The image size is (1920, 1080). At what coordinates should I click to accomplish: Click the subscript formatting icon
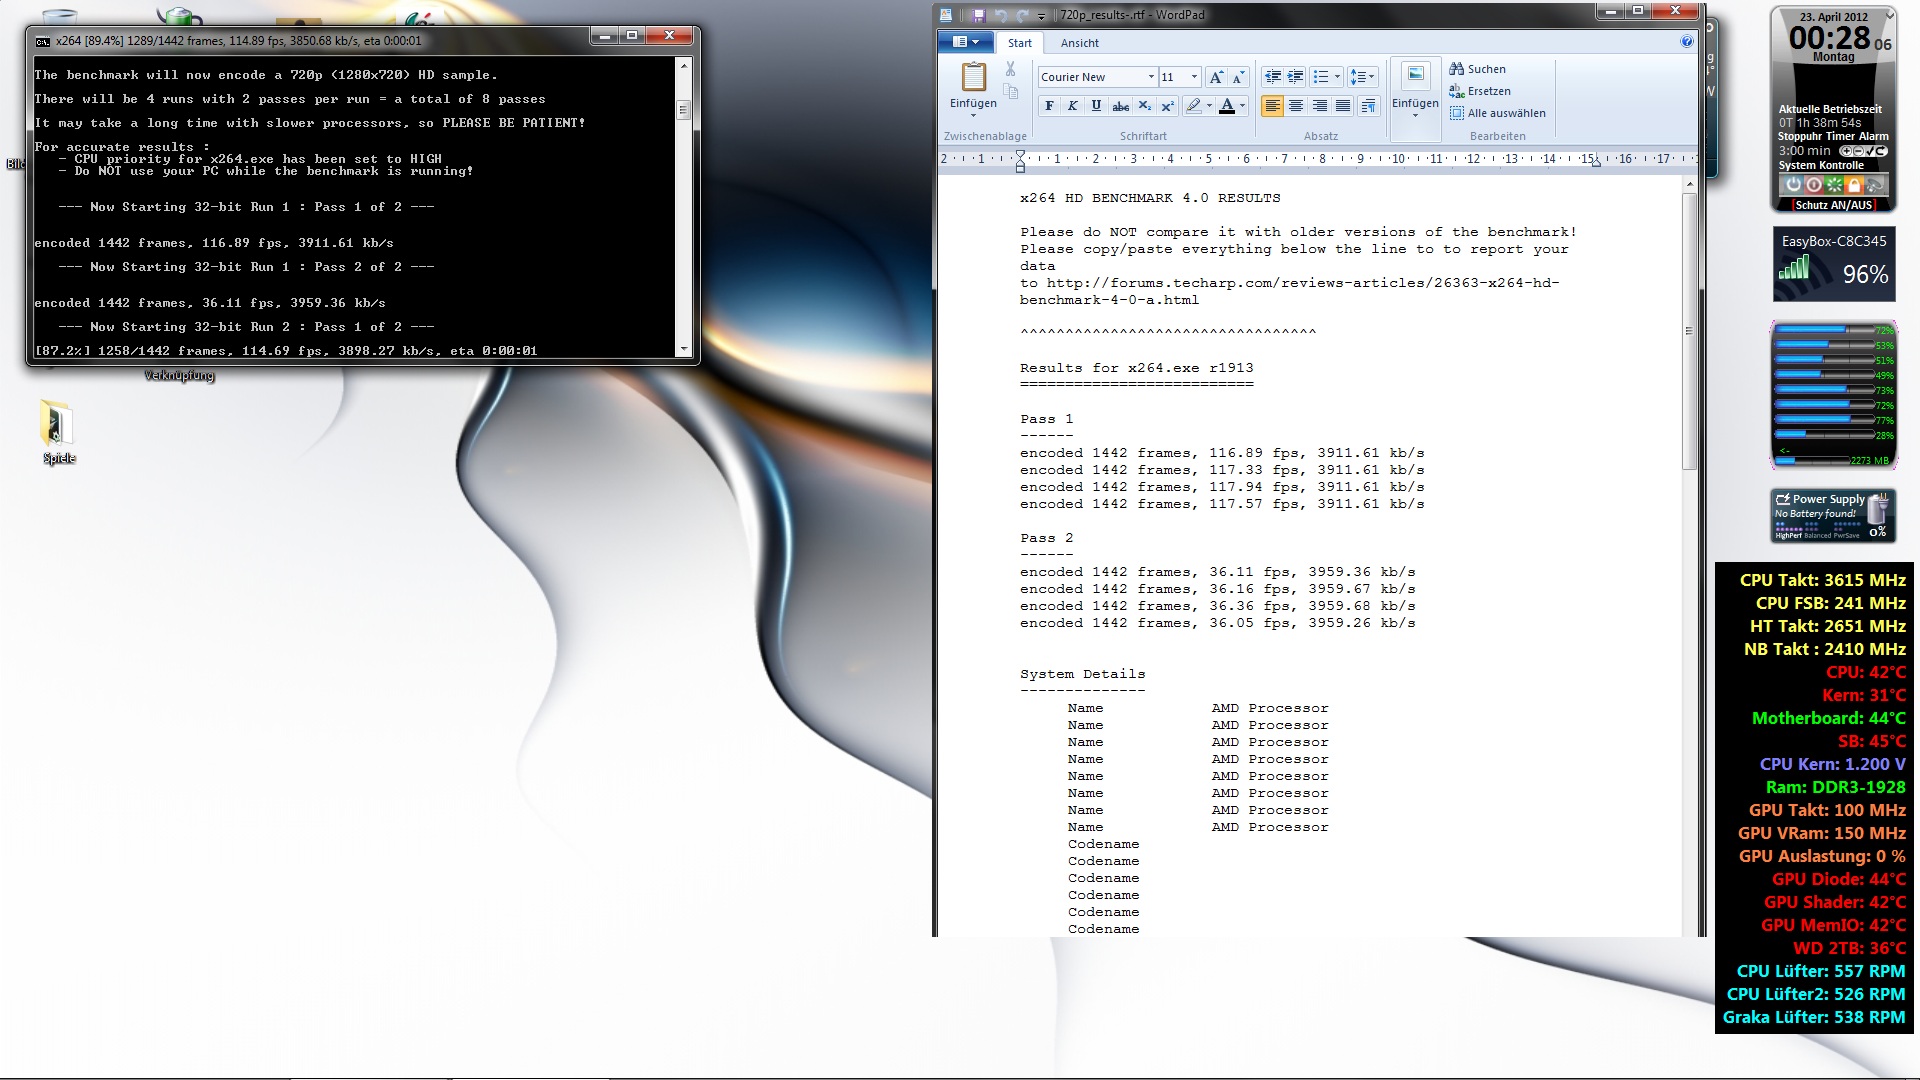click(x=1145, y=106)
